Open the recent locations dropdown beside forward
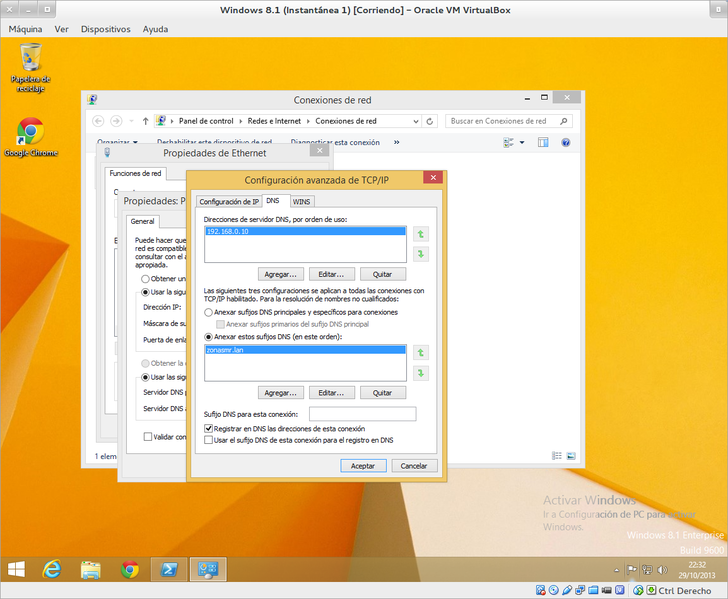 click(131, 121)
